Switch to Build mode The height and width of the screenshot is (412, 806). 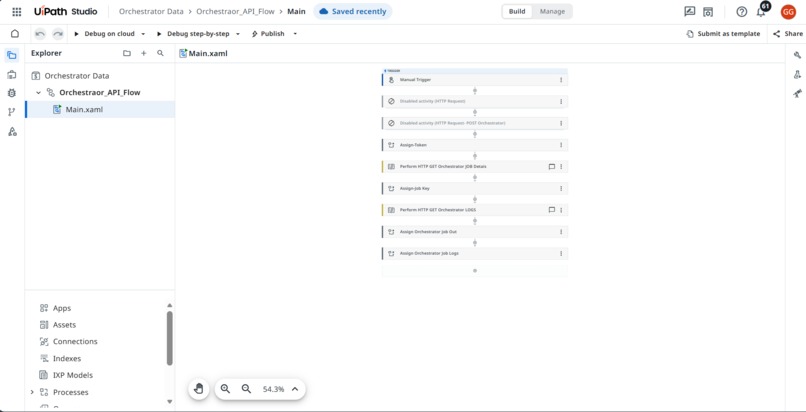(517, 11)
